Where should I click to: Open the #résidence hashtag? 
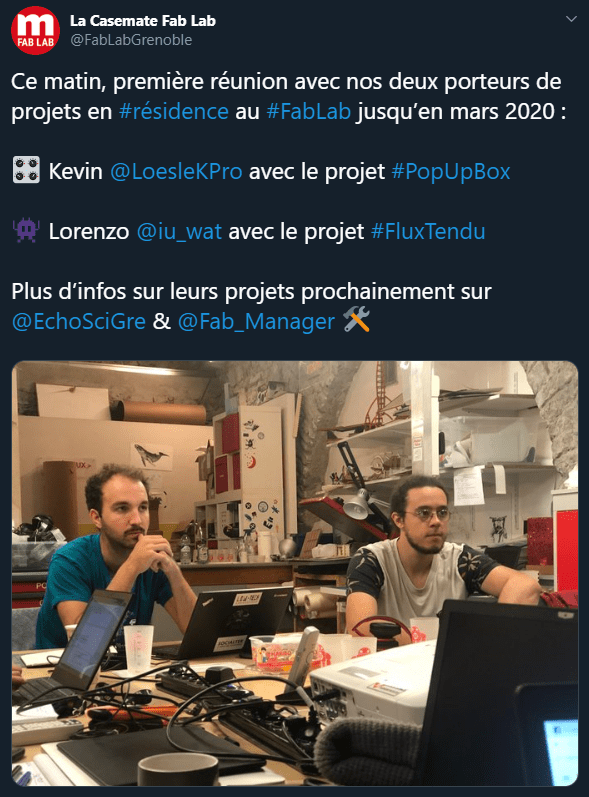(174, 111)
